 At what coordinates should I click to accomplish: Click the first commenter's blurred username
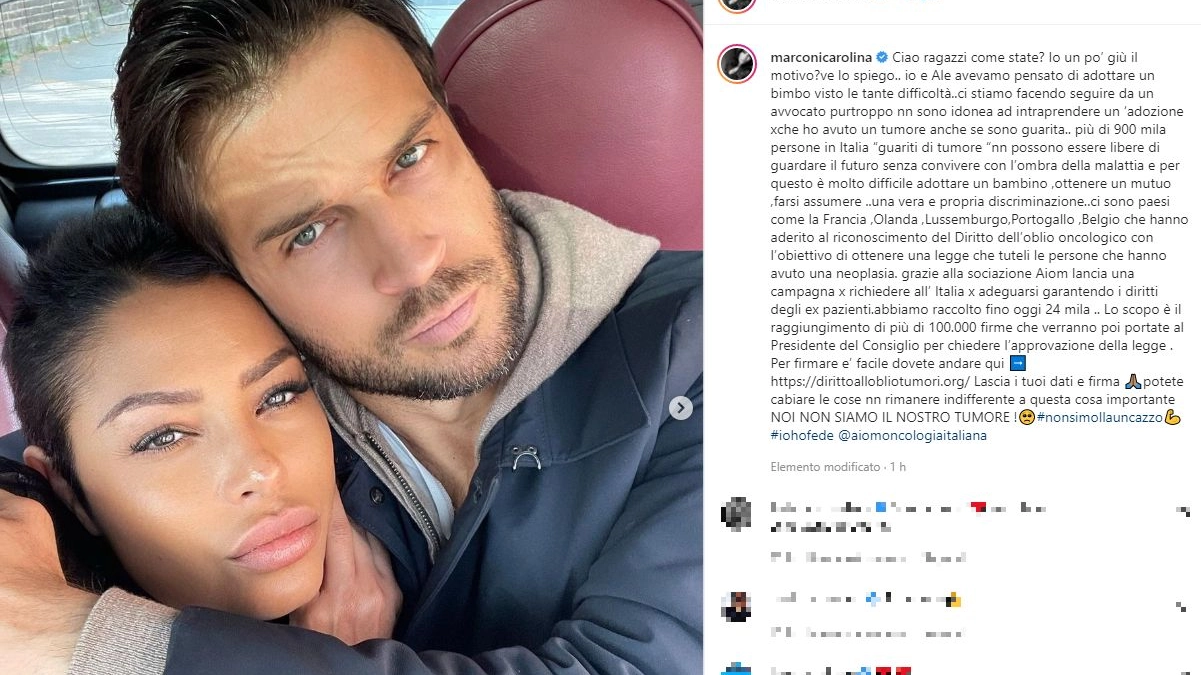(820, 508)
